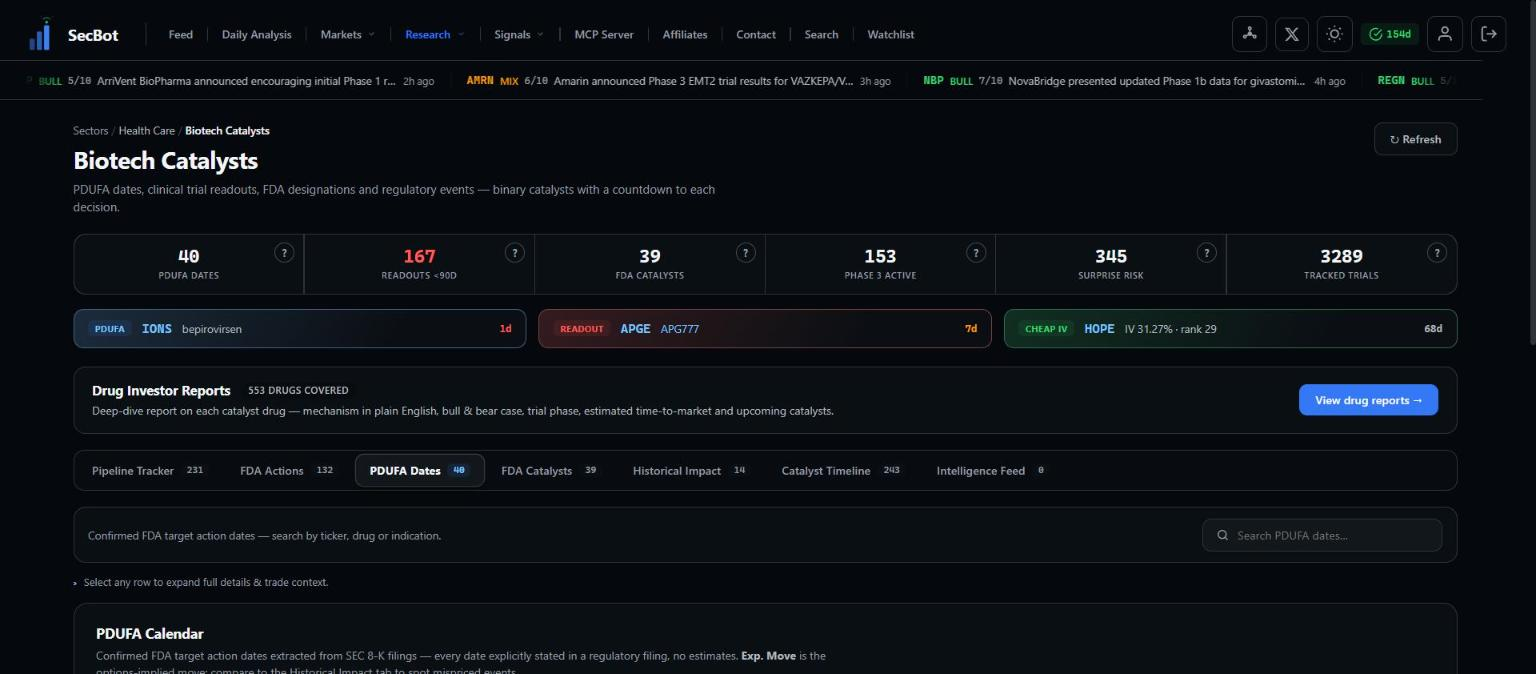1536x674 pixels.
Task: Open the APGE APG777 readout card
Action: (x=765, y=328)
